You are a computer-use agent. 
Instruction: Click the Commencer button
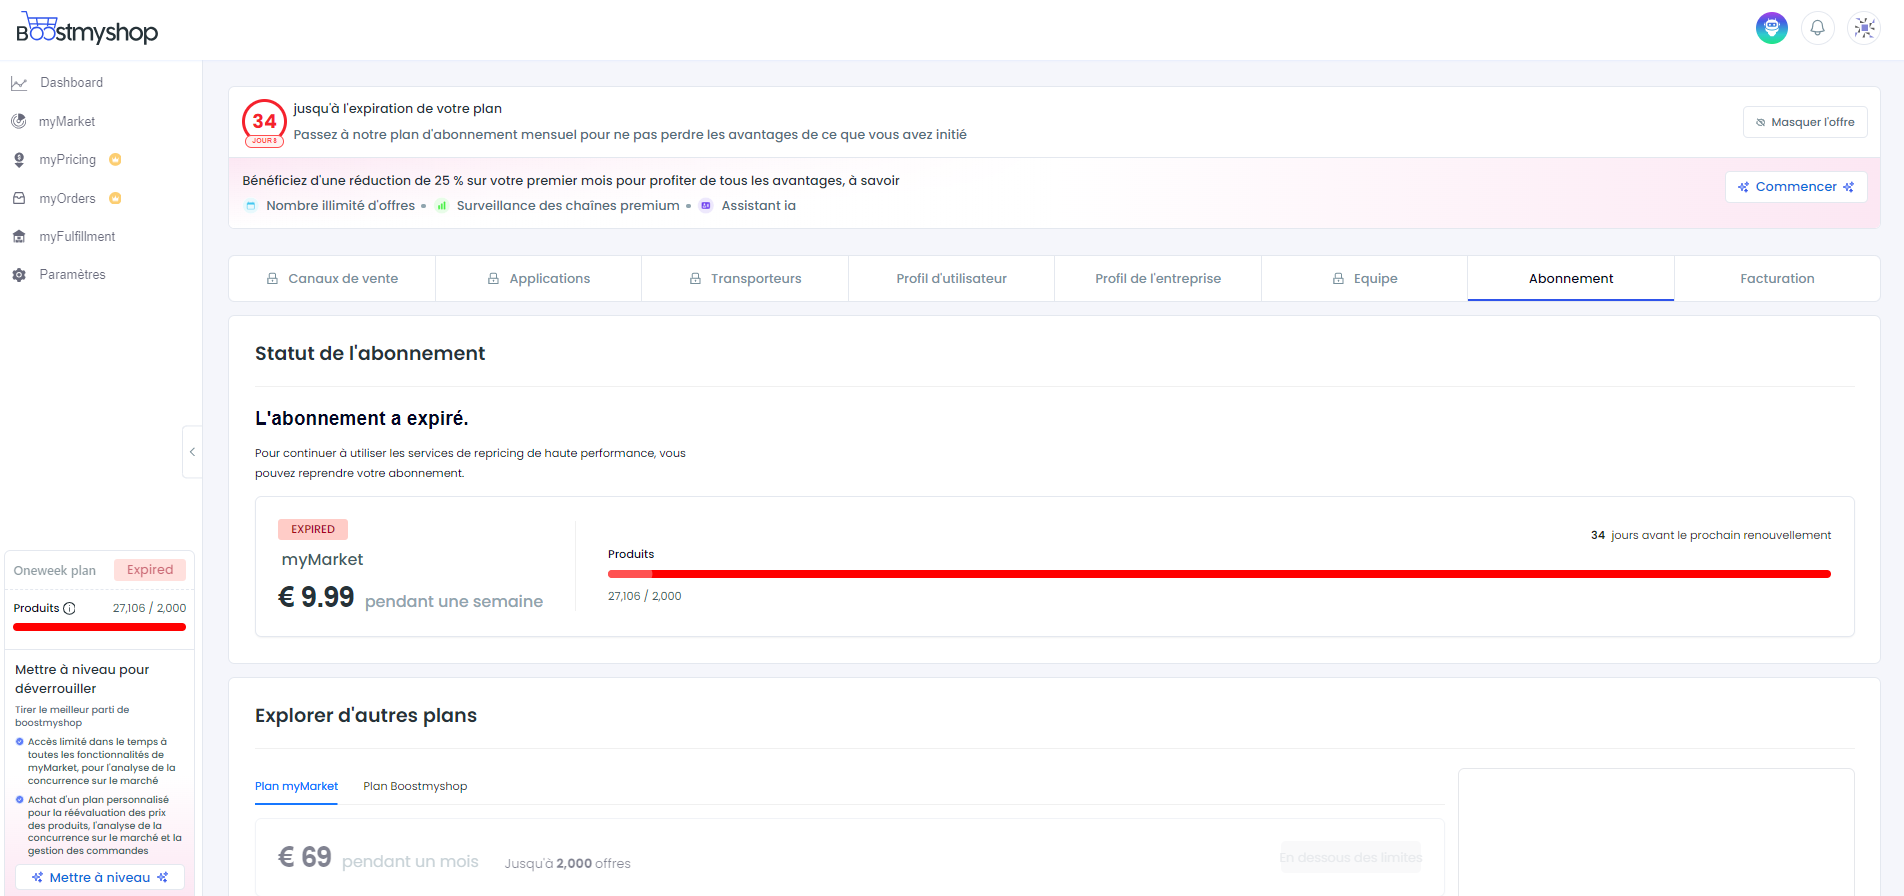pyautogui.click(x=1796, y=187)
